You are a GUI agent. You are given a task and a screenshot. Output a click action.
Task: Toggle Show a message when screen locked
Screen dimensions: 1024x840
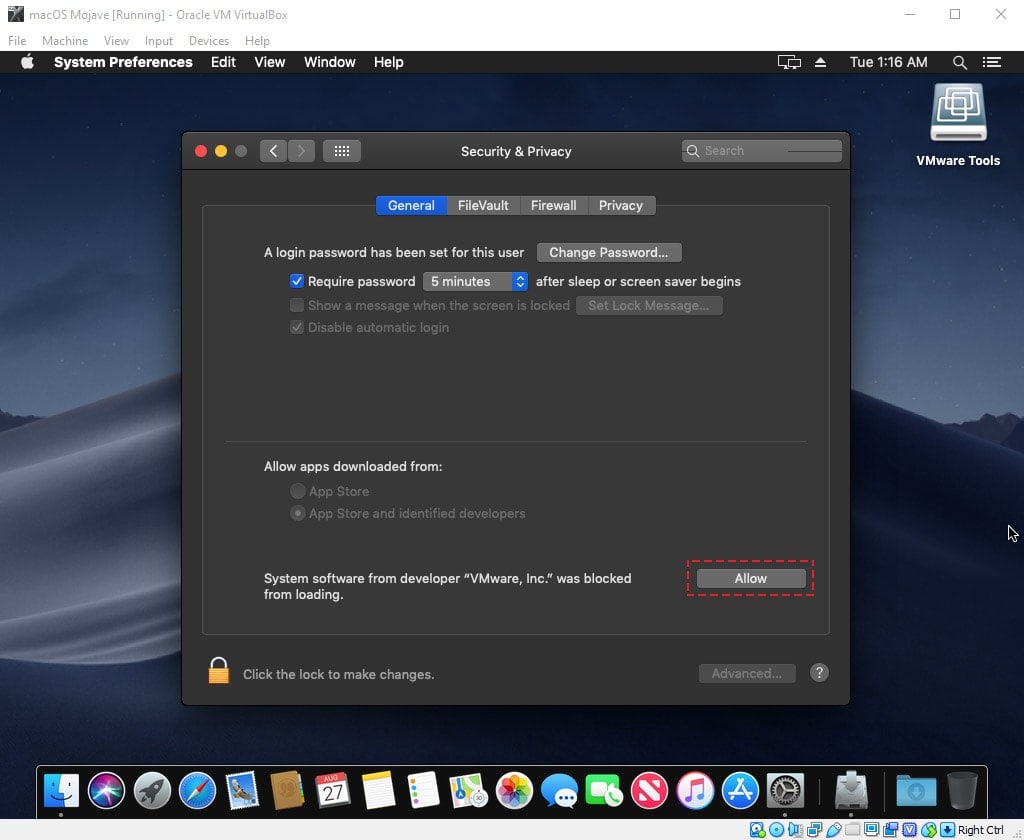297,305
